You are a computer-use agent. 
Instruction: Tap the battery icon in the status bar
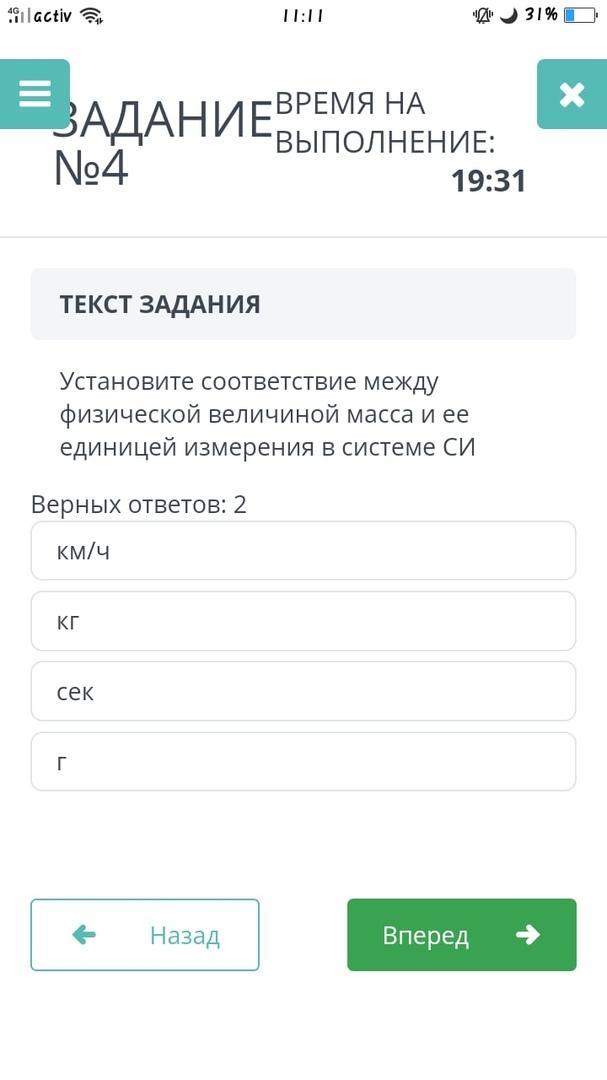coord(579,16)
